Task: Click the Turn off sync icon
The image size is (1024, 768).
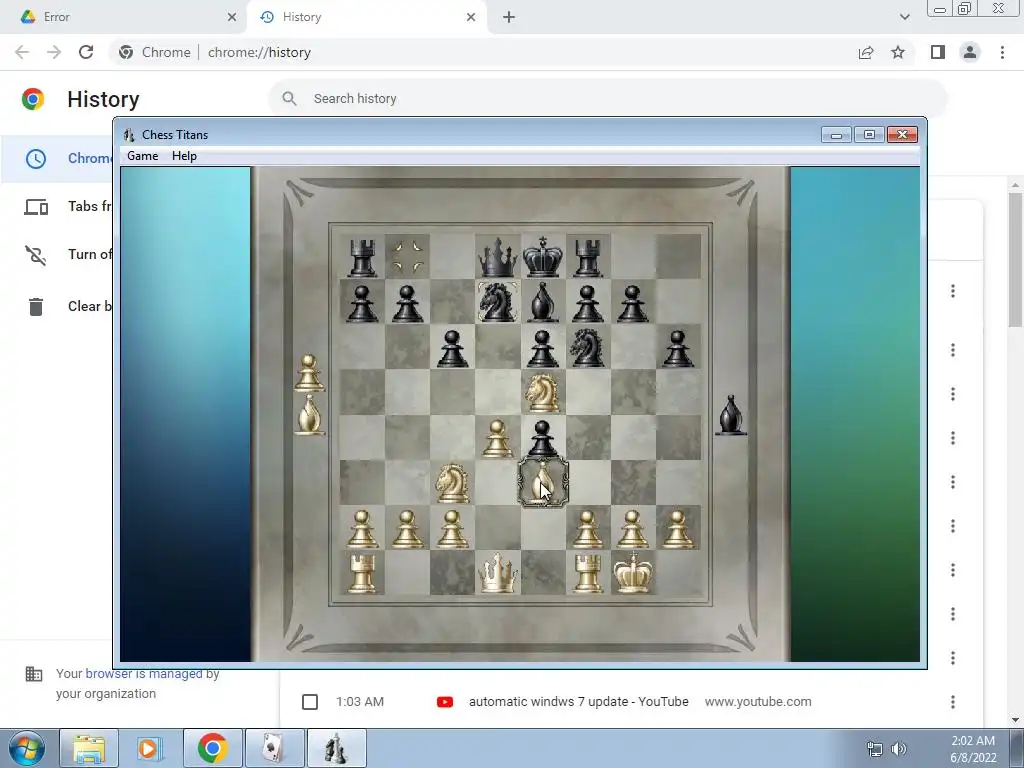Action: [x=36, y=255]
